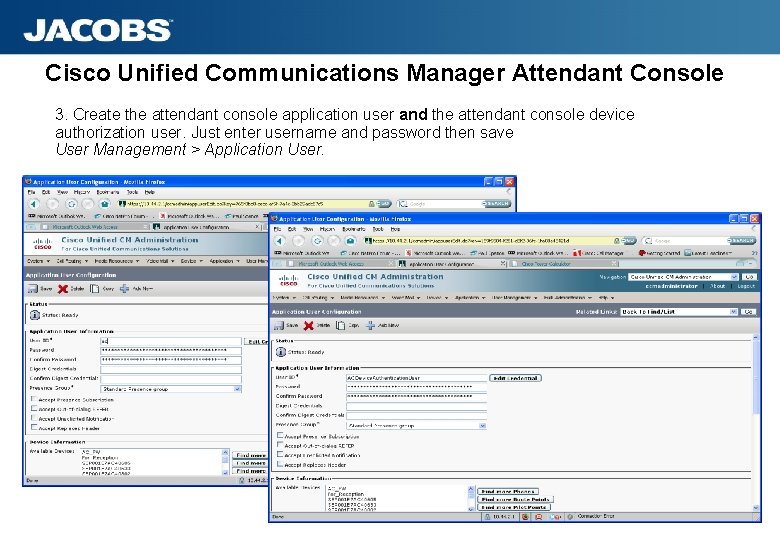Expand Call Routing menu in front window

click(318, 298)
